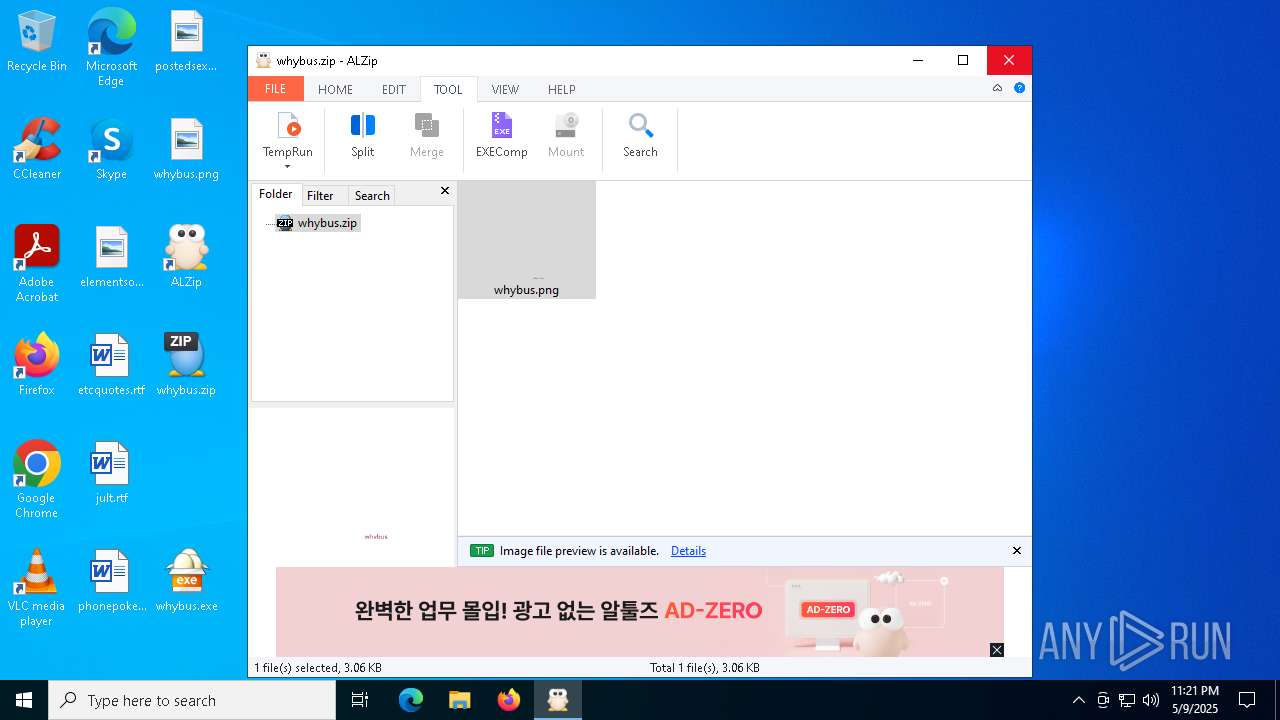Open the ALZip desktop shortcut
Viewport: 1280px width, 720px height.
tap(186, 258)
